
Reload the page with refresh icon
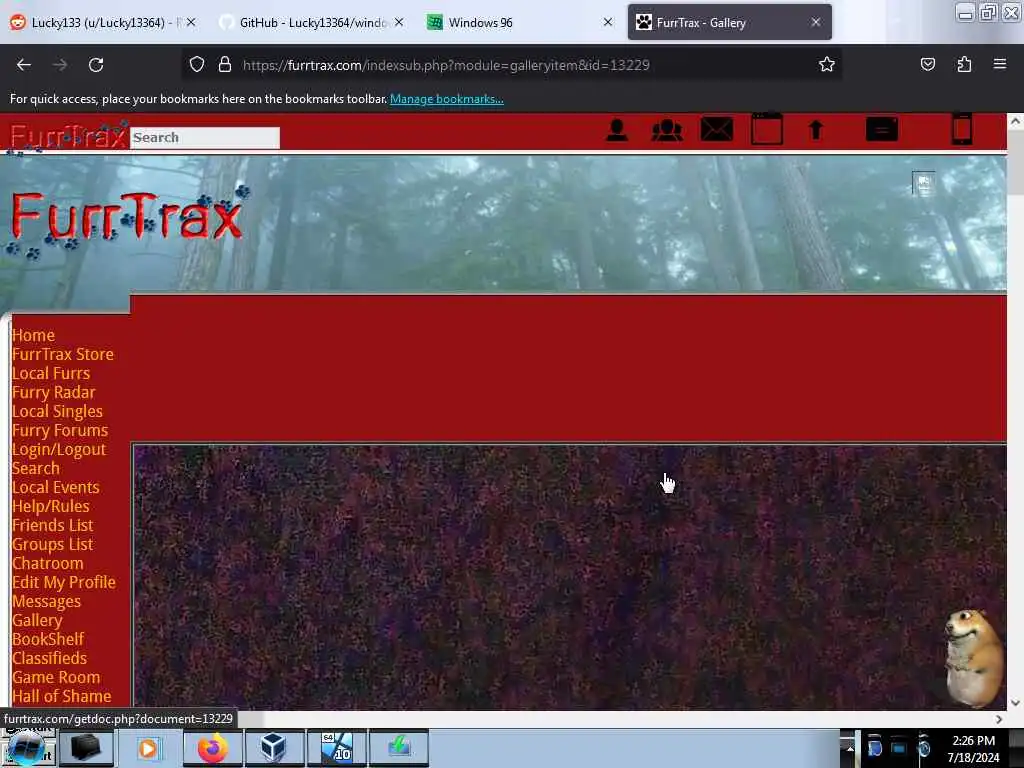[x=96, y=65]
